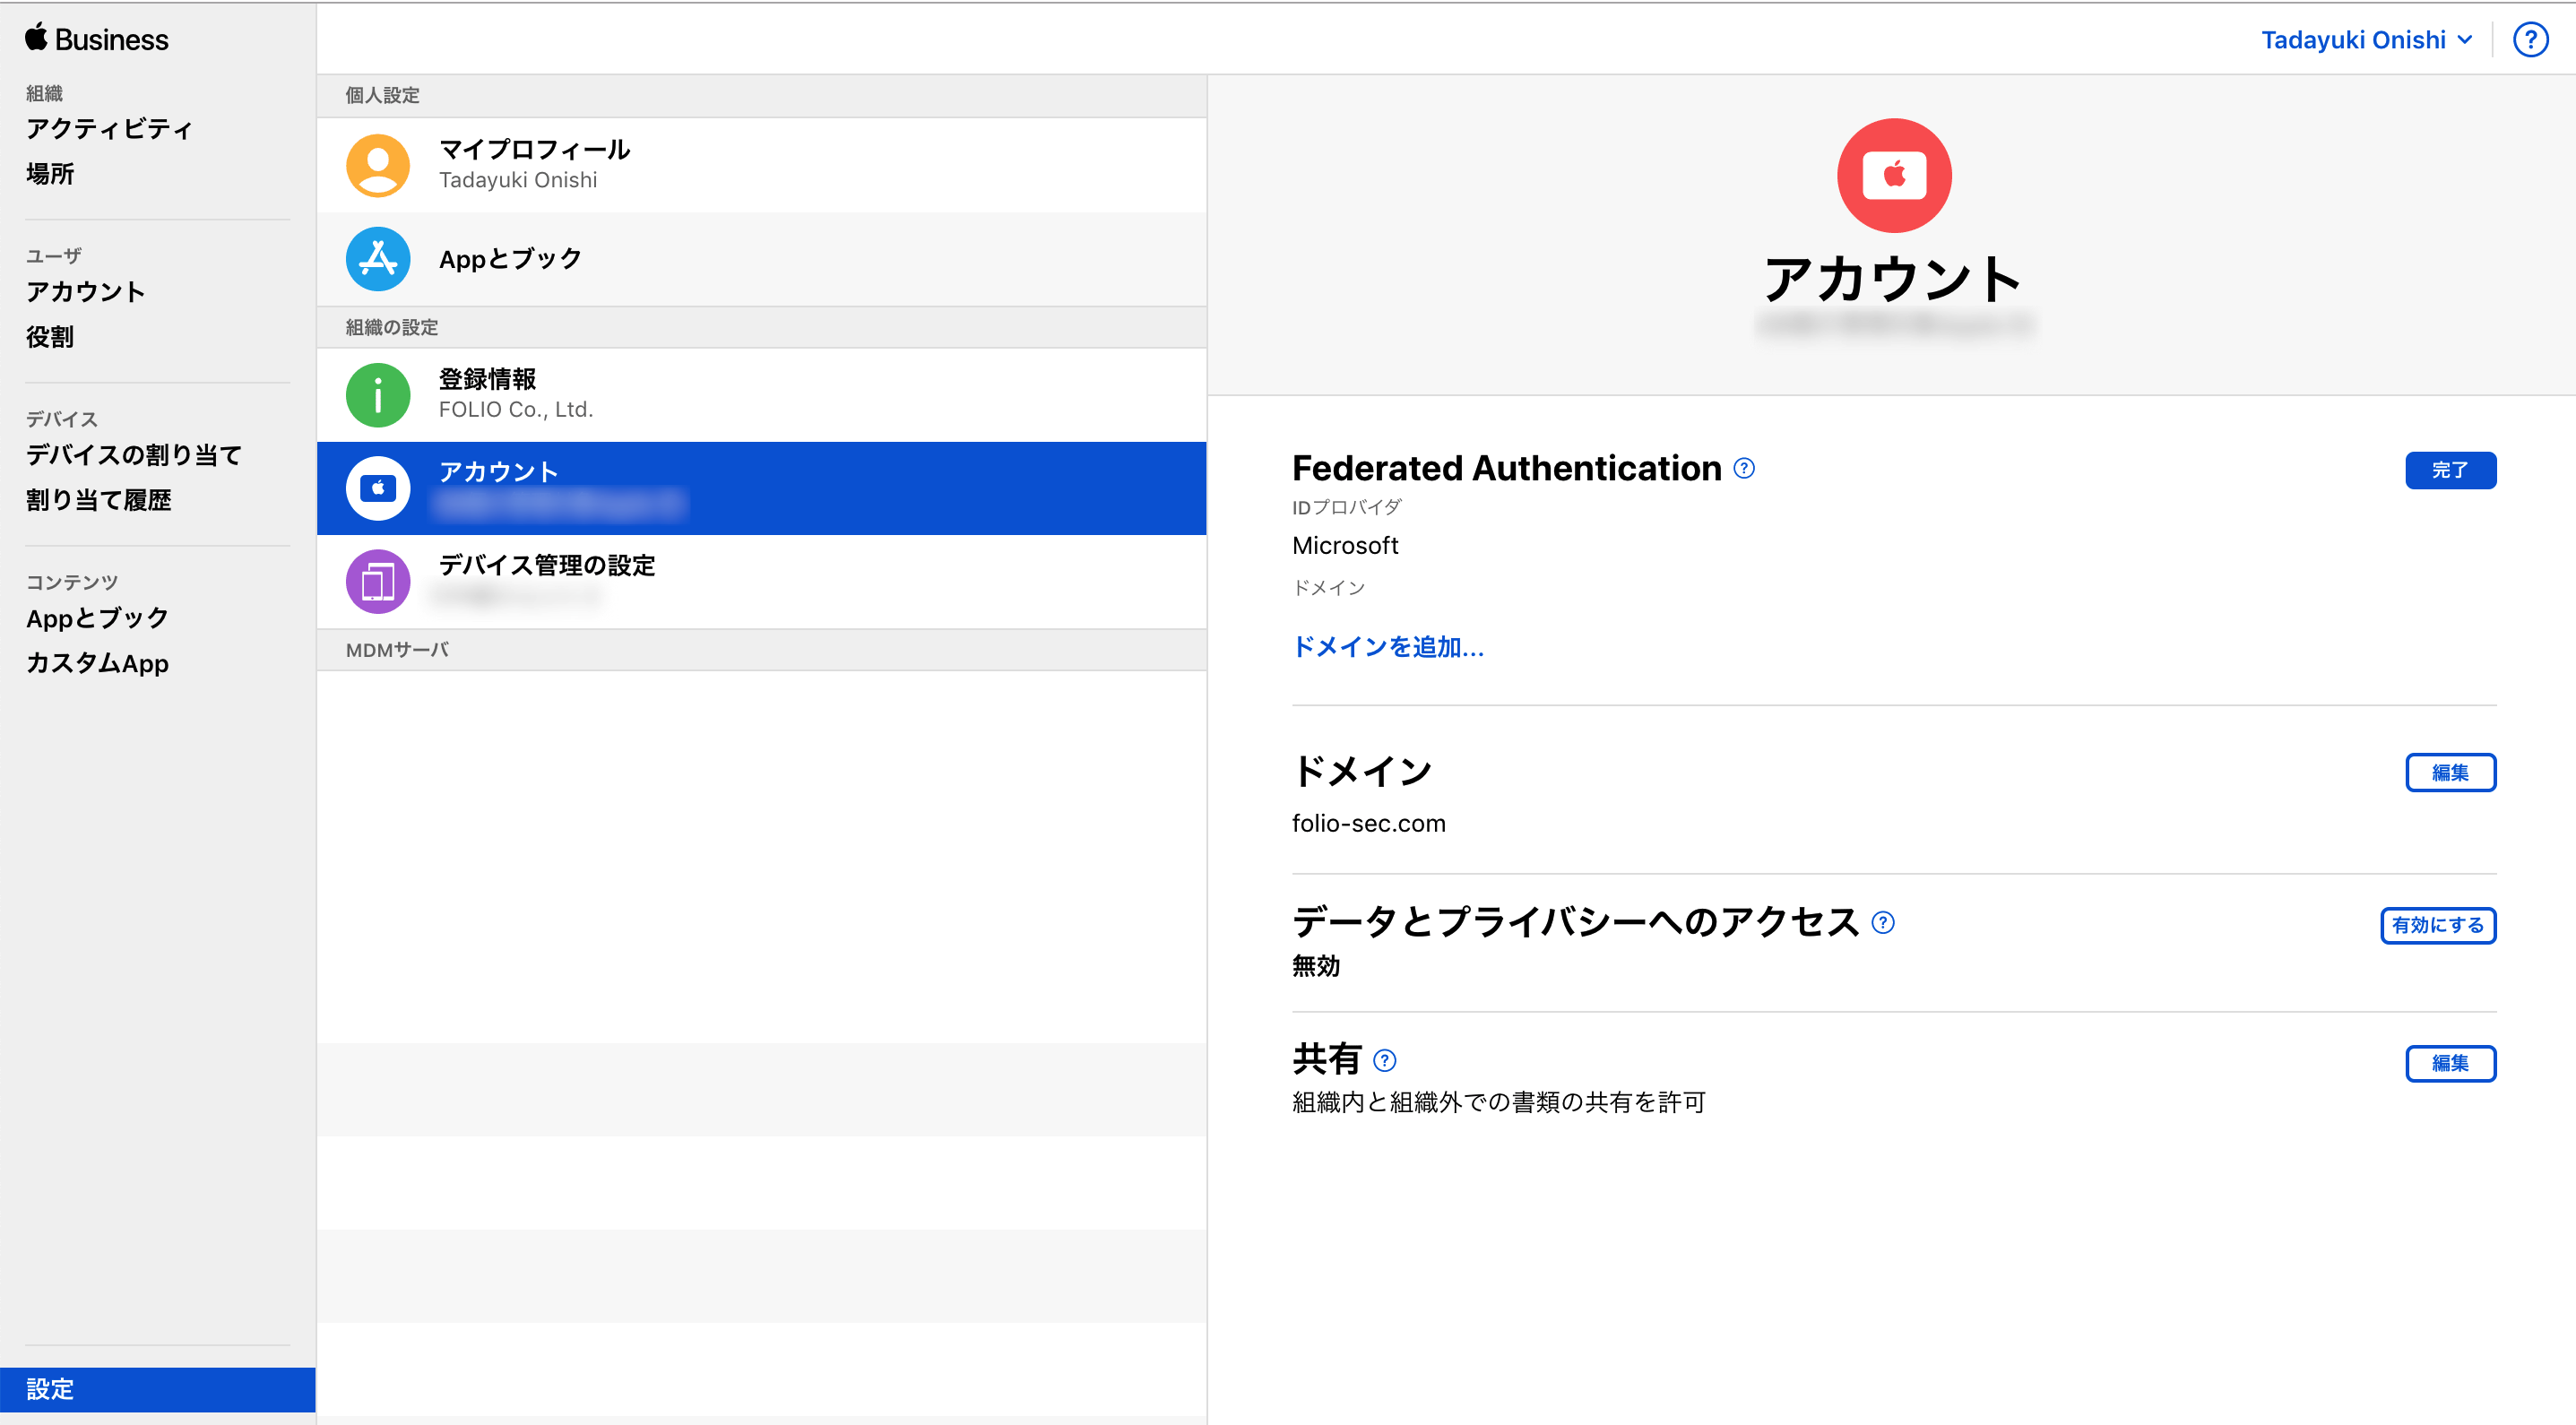Open the help question mark icon in the header
The height and width of the screenshot is (1425, 2576).
coord(2530,40)
